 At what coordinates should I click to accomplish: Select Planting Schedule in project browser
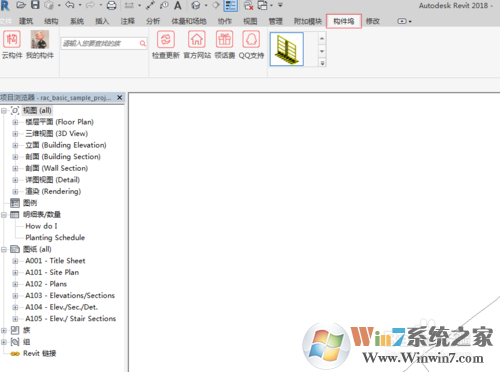tap(55, 238)
